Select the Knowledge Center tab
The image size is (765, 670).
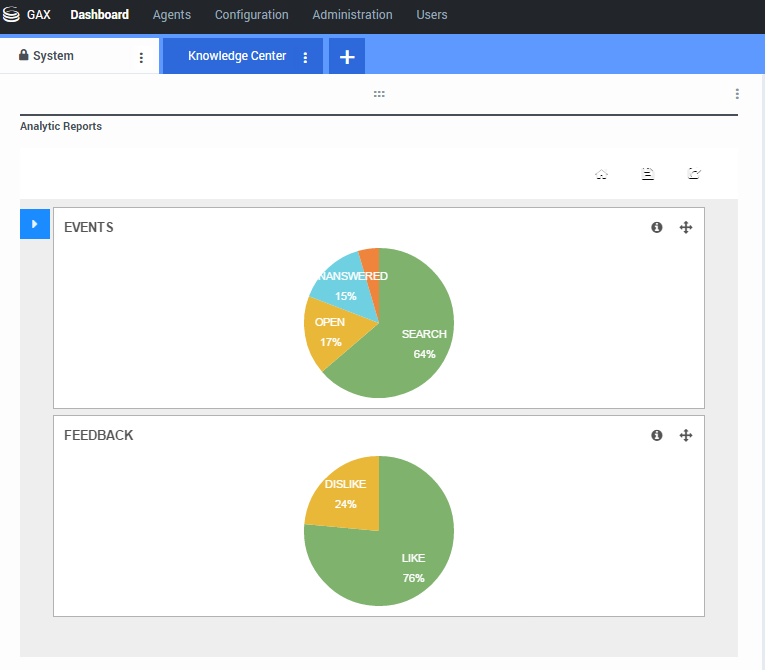point(237,56)
